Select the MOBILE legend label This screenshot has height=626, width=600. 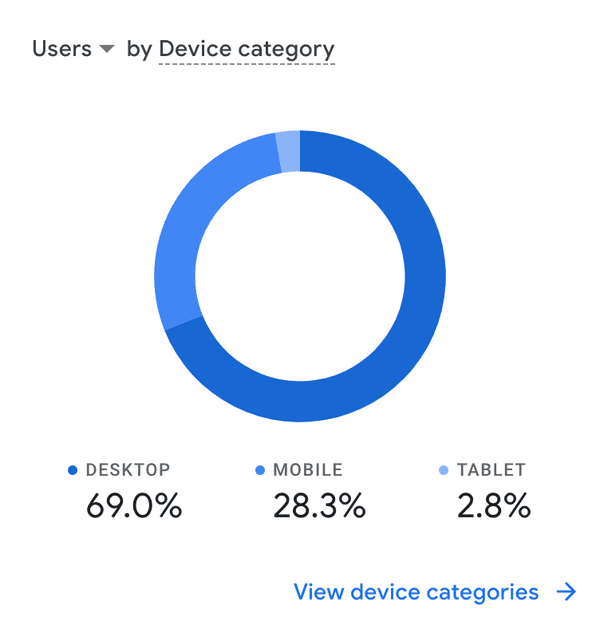(308, 470)
